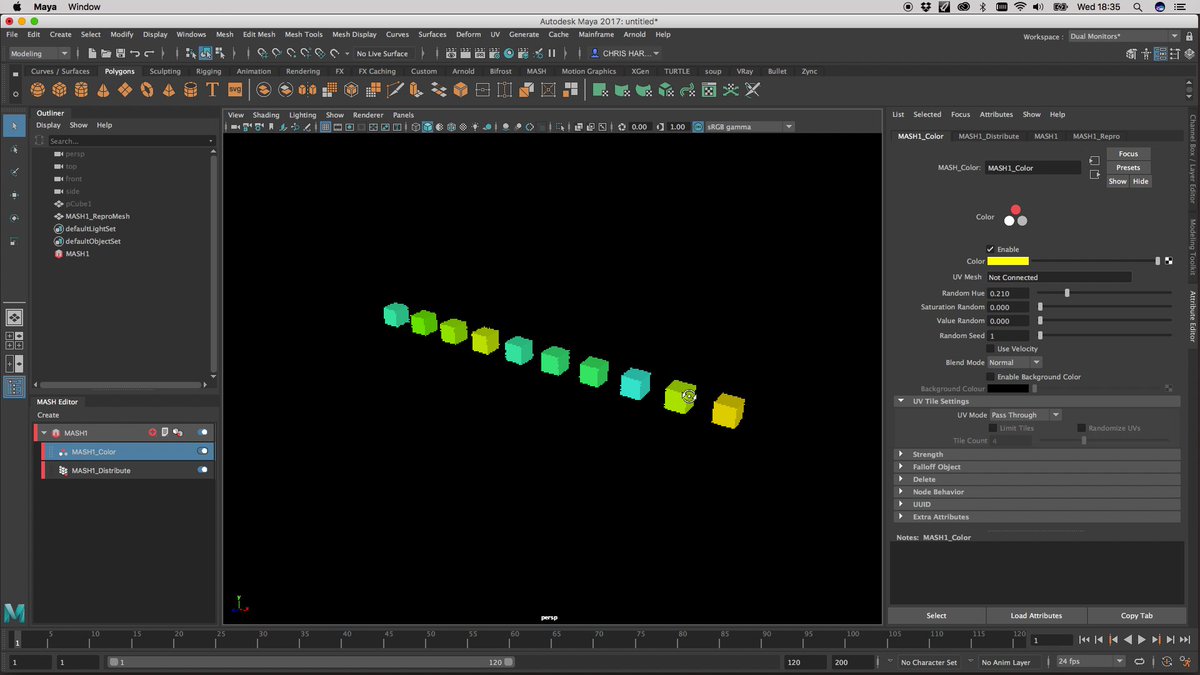Open the Mesh Tools menu
The width and height of the screenshot is (1200, 675).
click(304, 34)
